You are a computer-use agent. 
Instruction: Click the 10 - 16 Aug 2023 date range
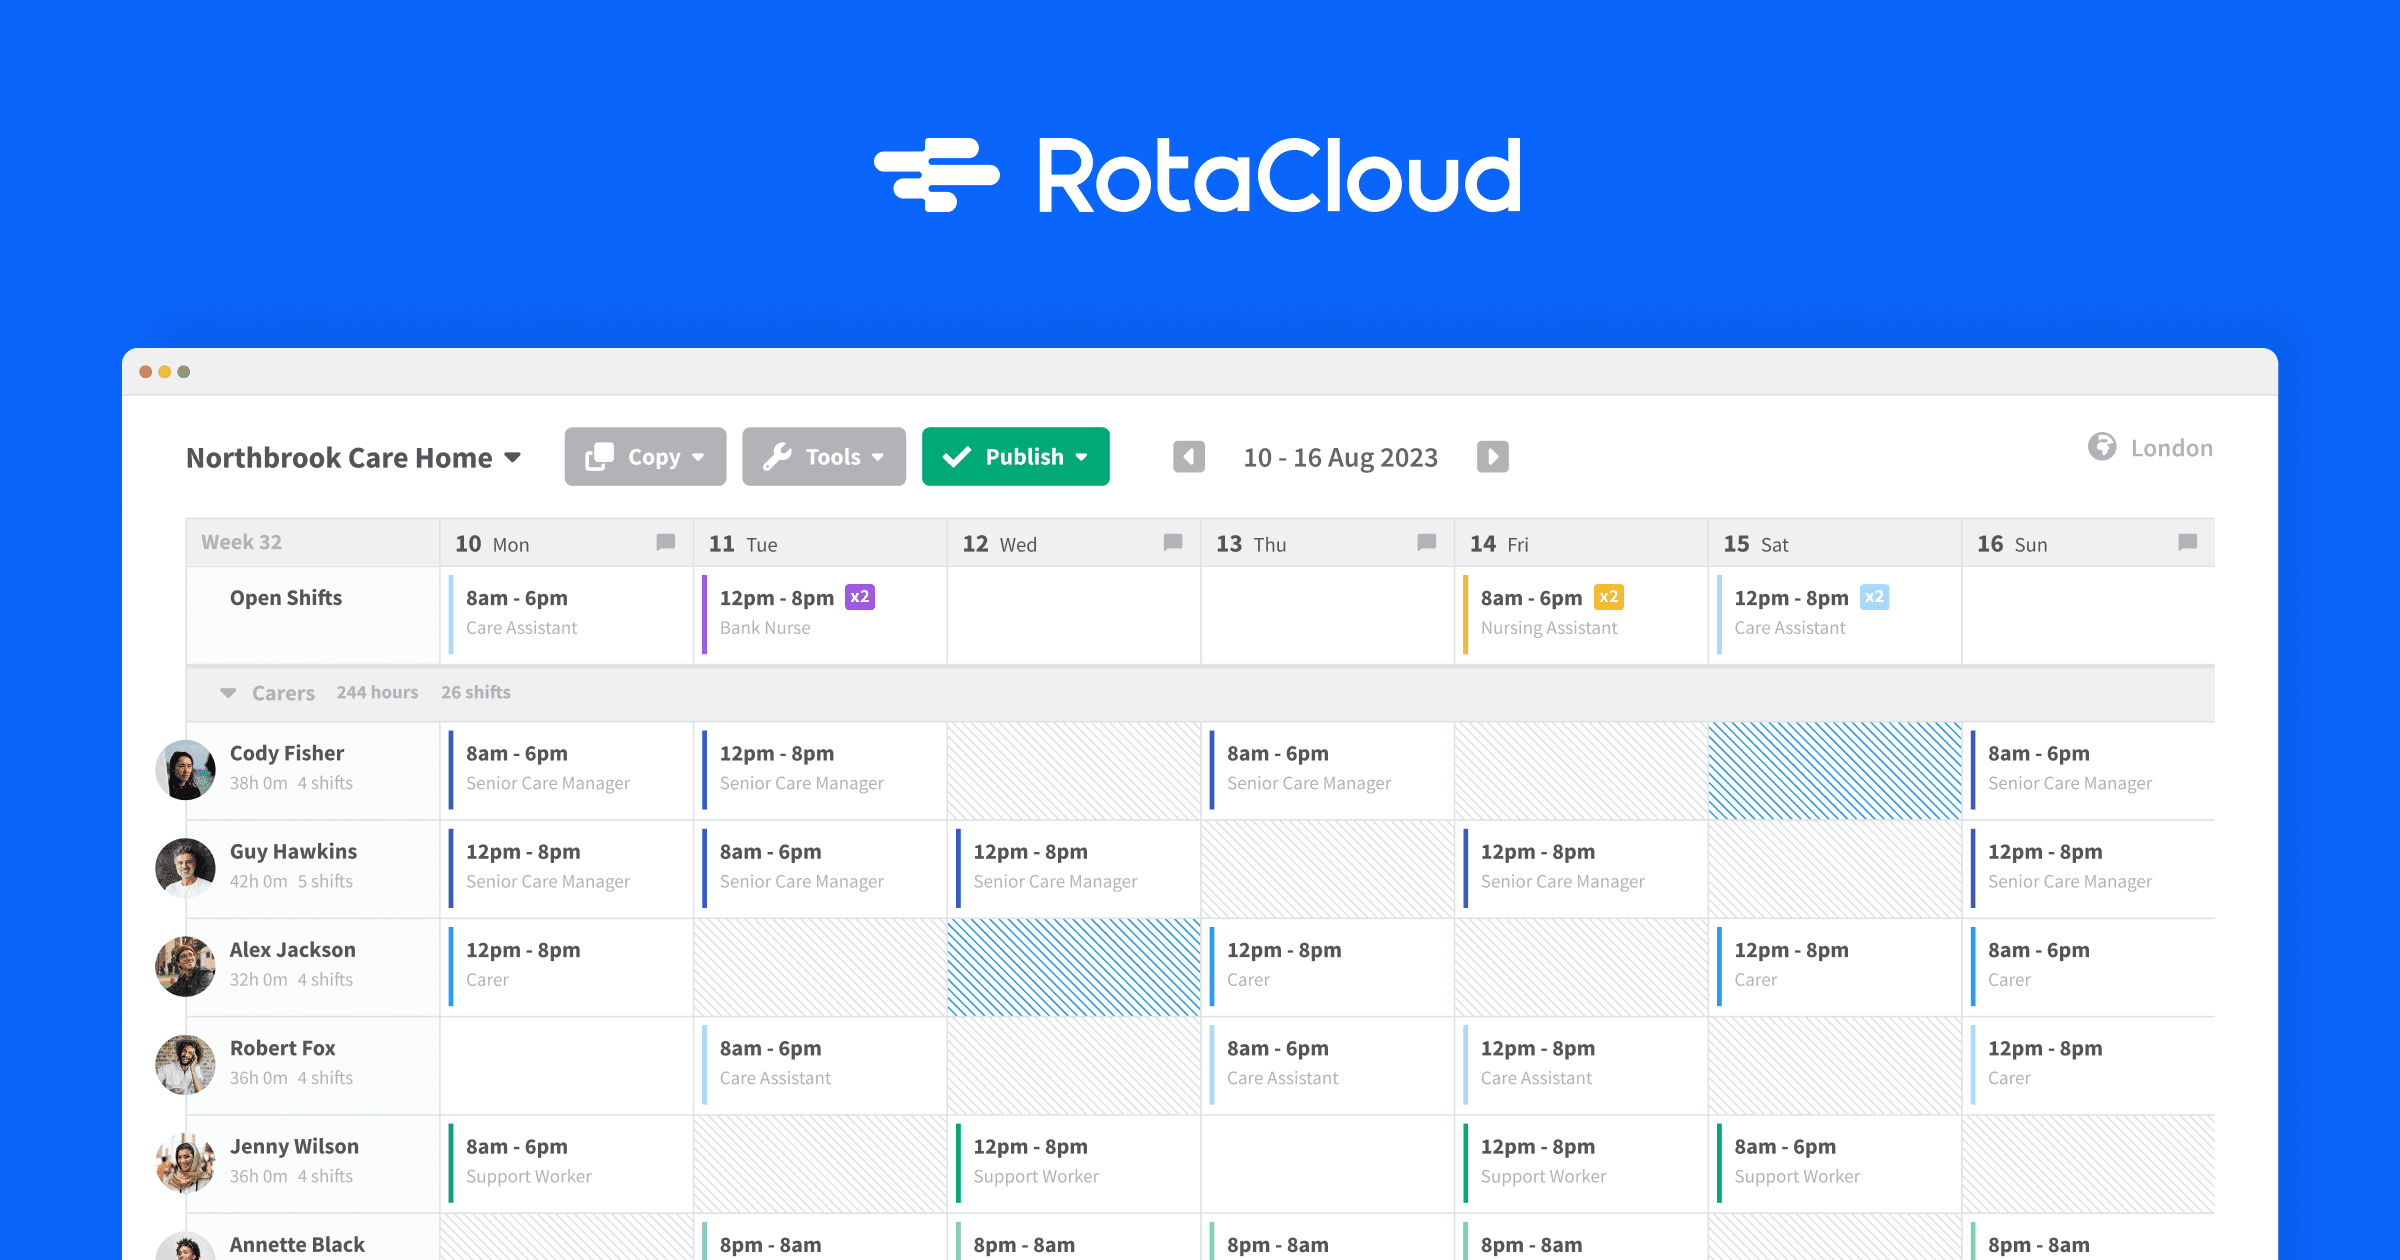pos(1340,458)
